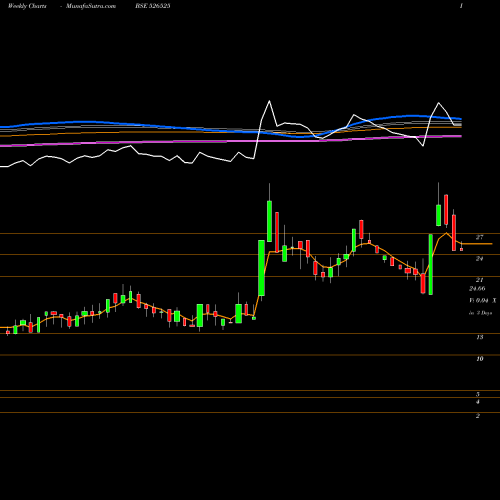The height and width of the screenshot is (500, 500).
Task: Click the 'V: 0.94 X' volume text
Action: (x=483, y=301)
